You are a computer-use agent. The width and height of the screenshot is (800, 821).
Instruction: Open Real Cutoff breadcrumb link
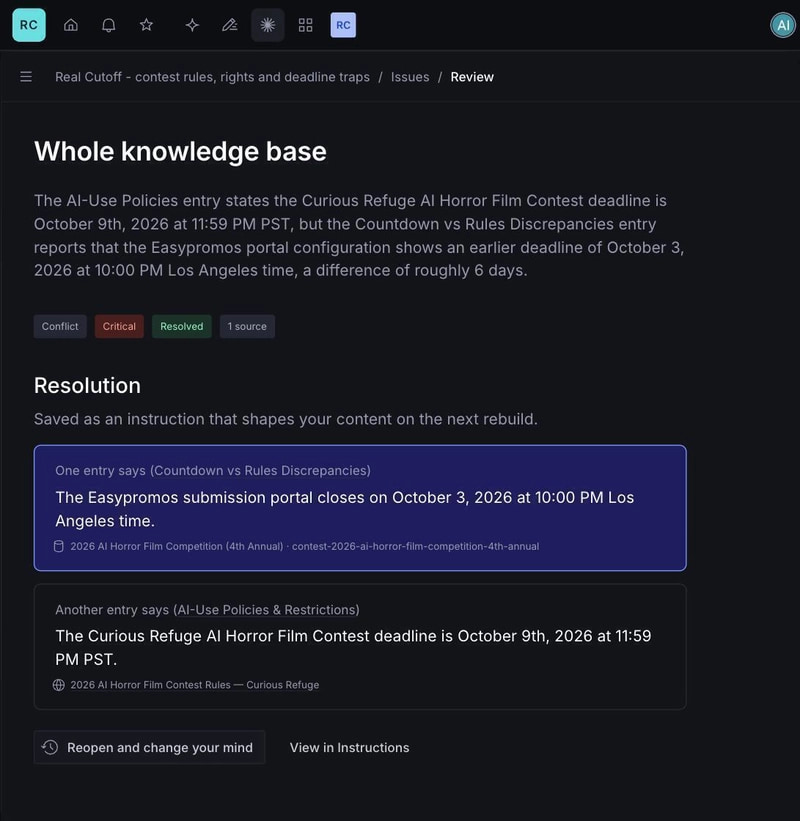pos(212,77)
